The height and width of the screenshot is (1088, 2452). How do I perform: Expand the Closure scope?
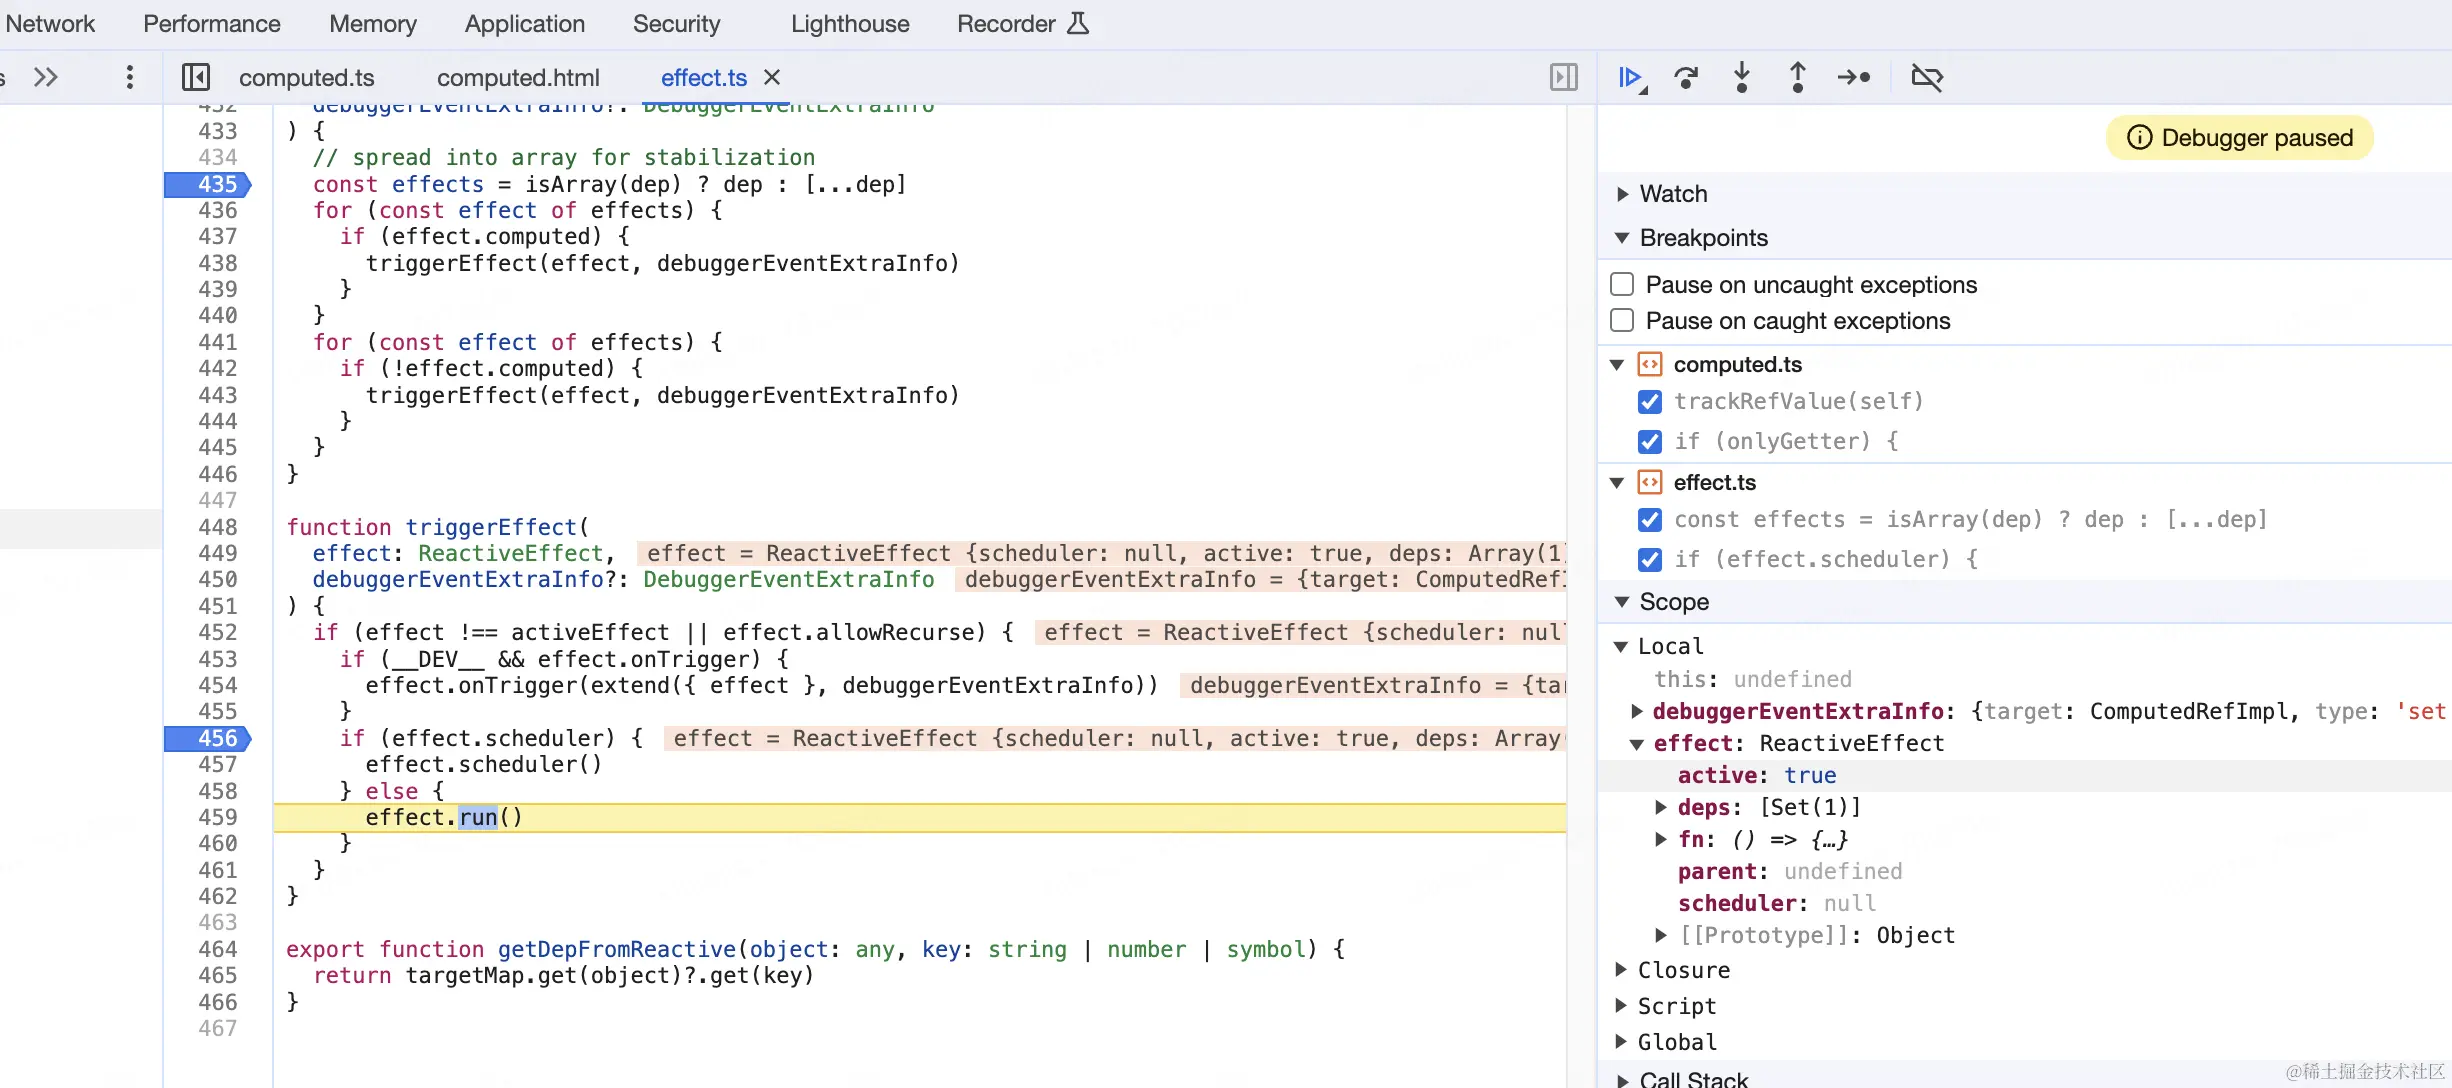click(x=1621, y=970)
